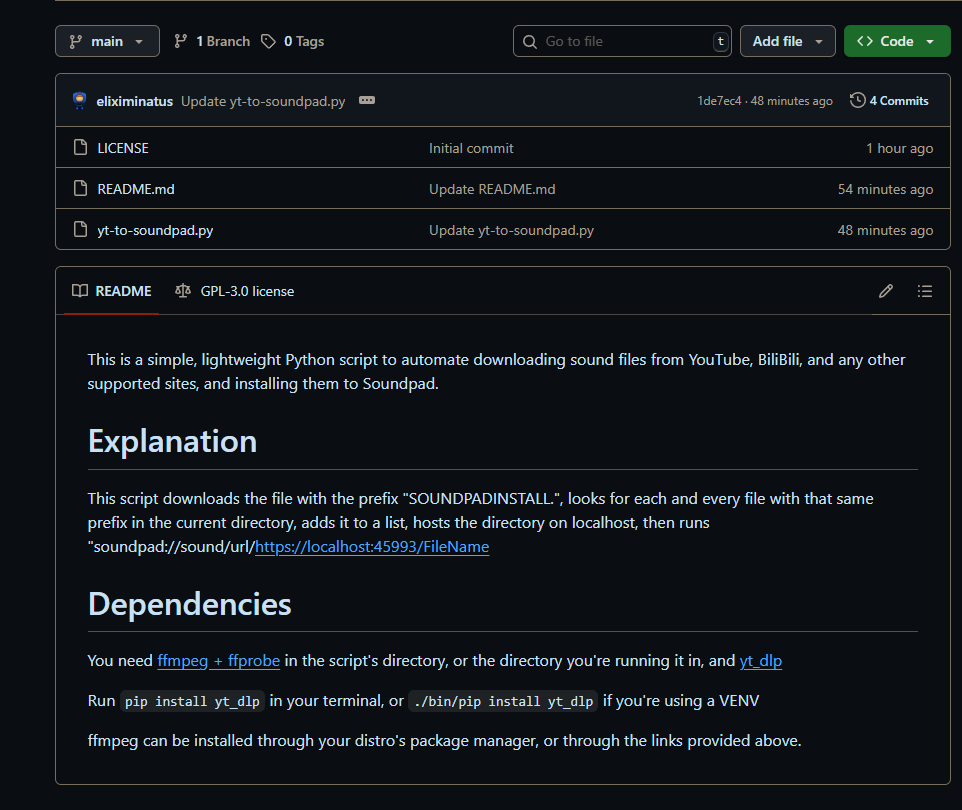This screenshot has height=810, width=962.
Task: Click the eliximinatus avatar image
Action: tap(79, 100)
